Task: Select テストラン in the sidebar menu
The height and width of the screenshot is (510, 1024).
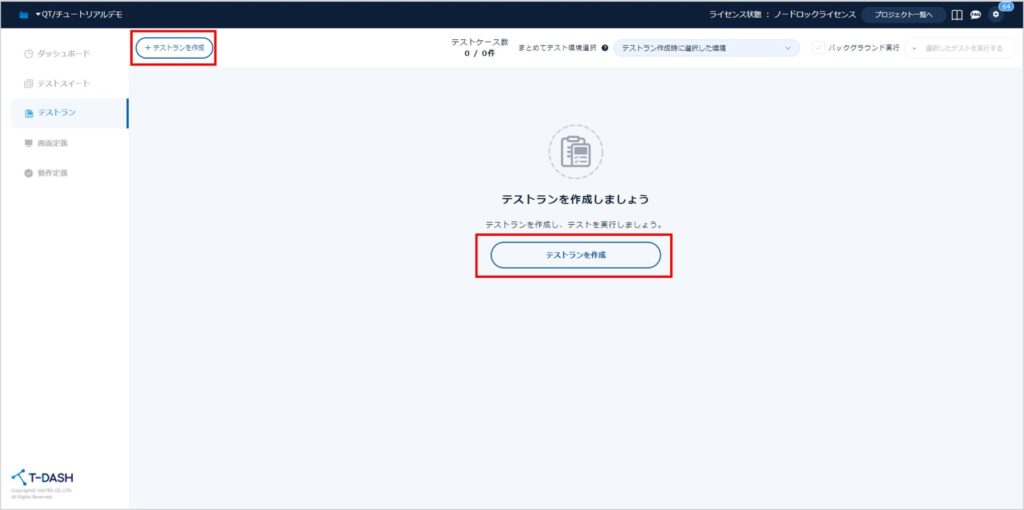Action: point(57,113)
